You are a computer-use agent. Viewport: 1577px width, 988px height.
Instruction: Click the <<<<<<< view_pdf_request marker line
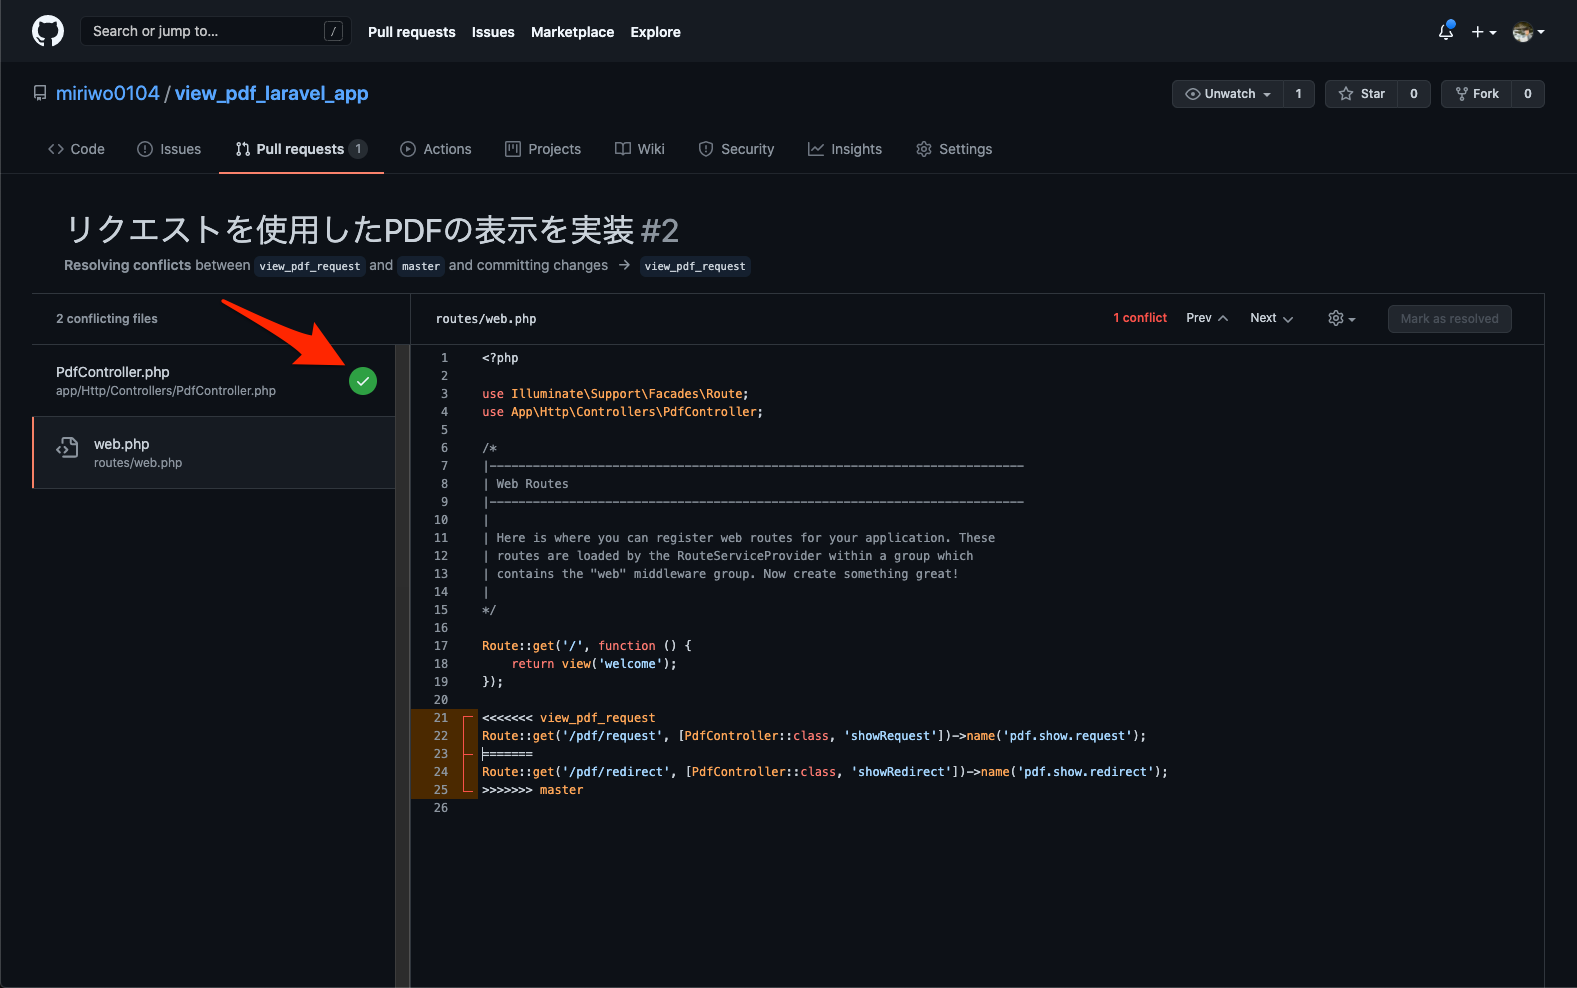point(568,718)
